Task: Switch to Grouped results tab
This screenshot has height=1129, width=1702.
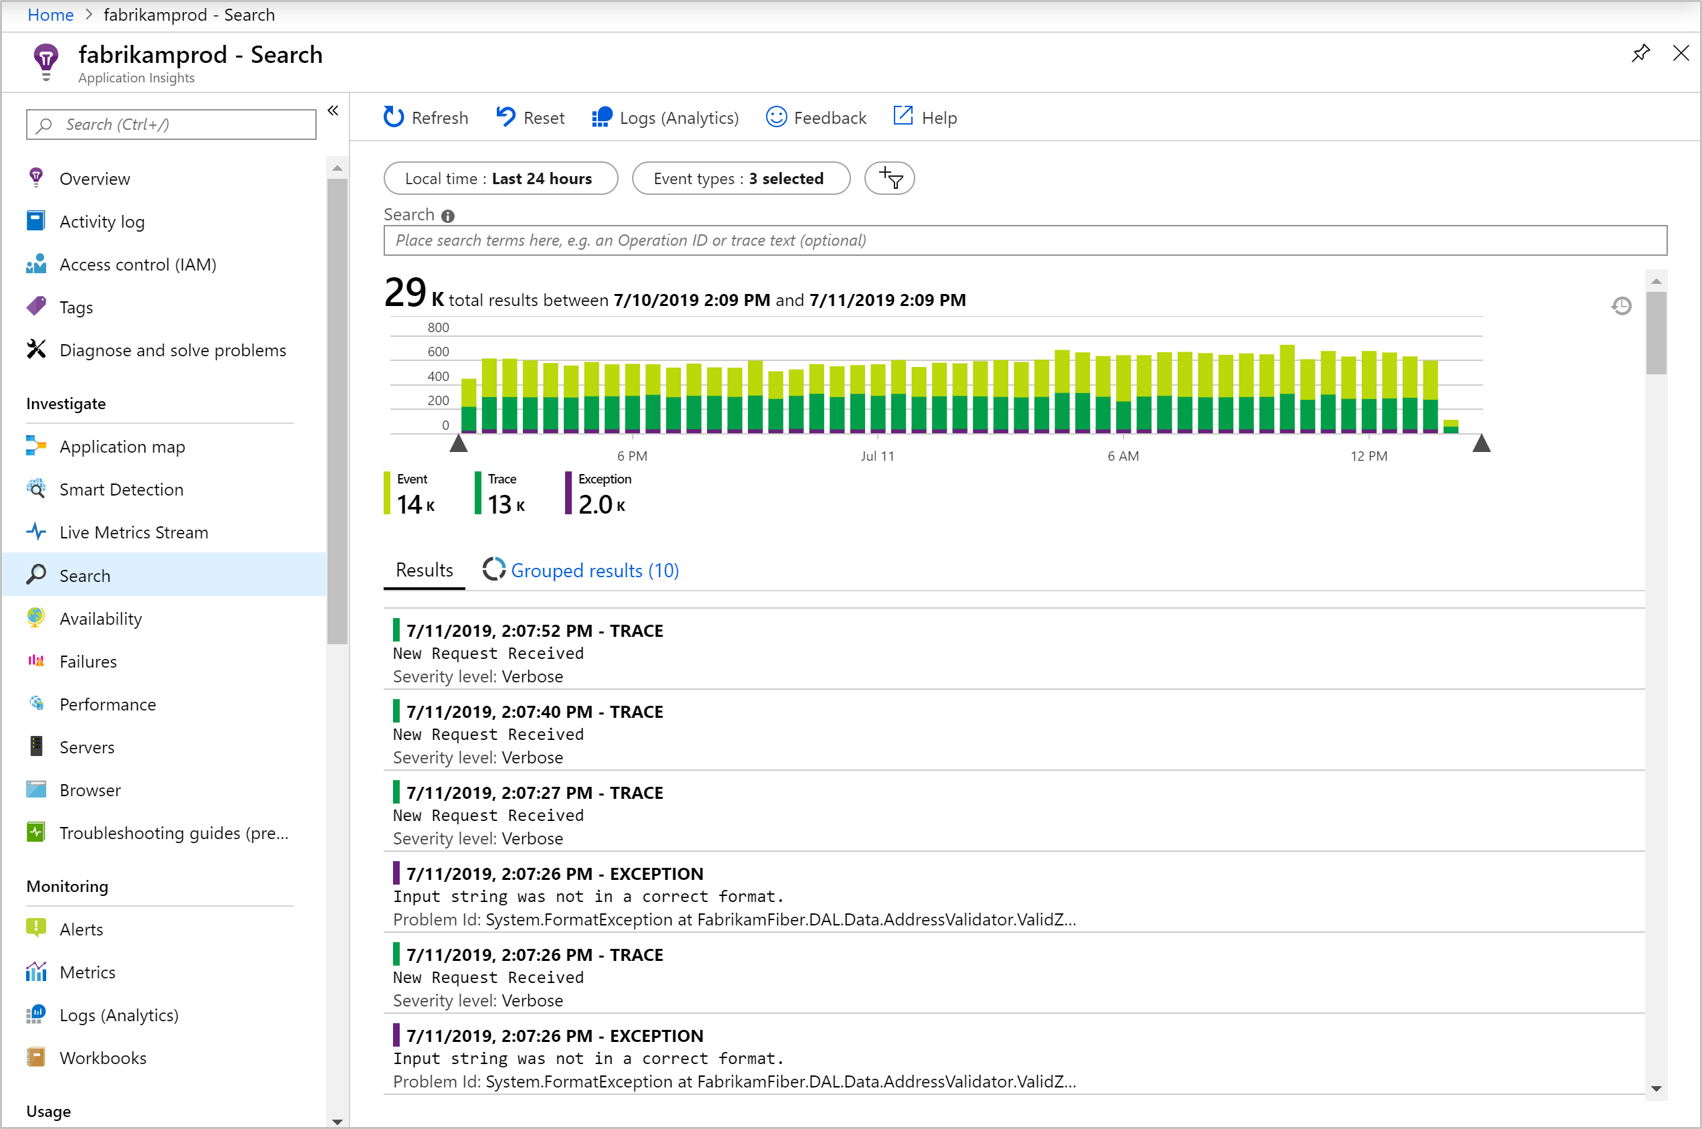Action: [x=594, y=571]
